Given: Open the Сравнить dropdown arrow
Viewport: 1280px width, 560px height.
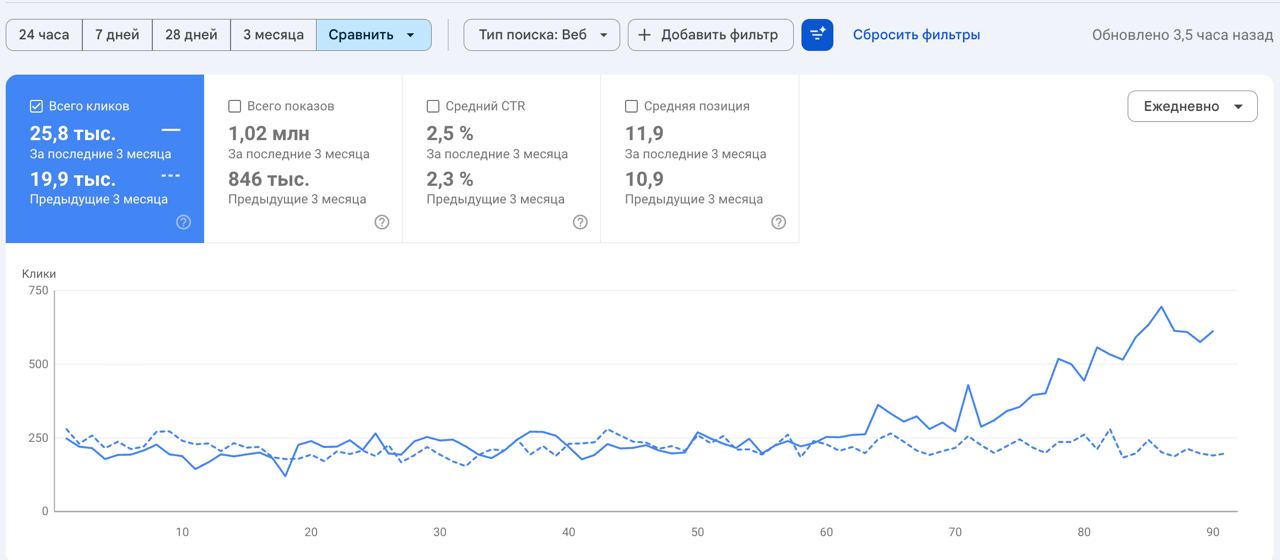Looking at the screenshot, I should 411,35.
